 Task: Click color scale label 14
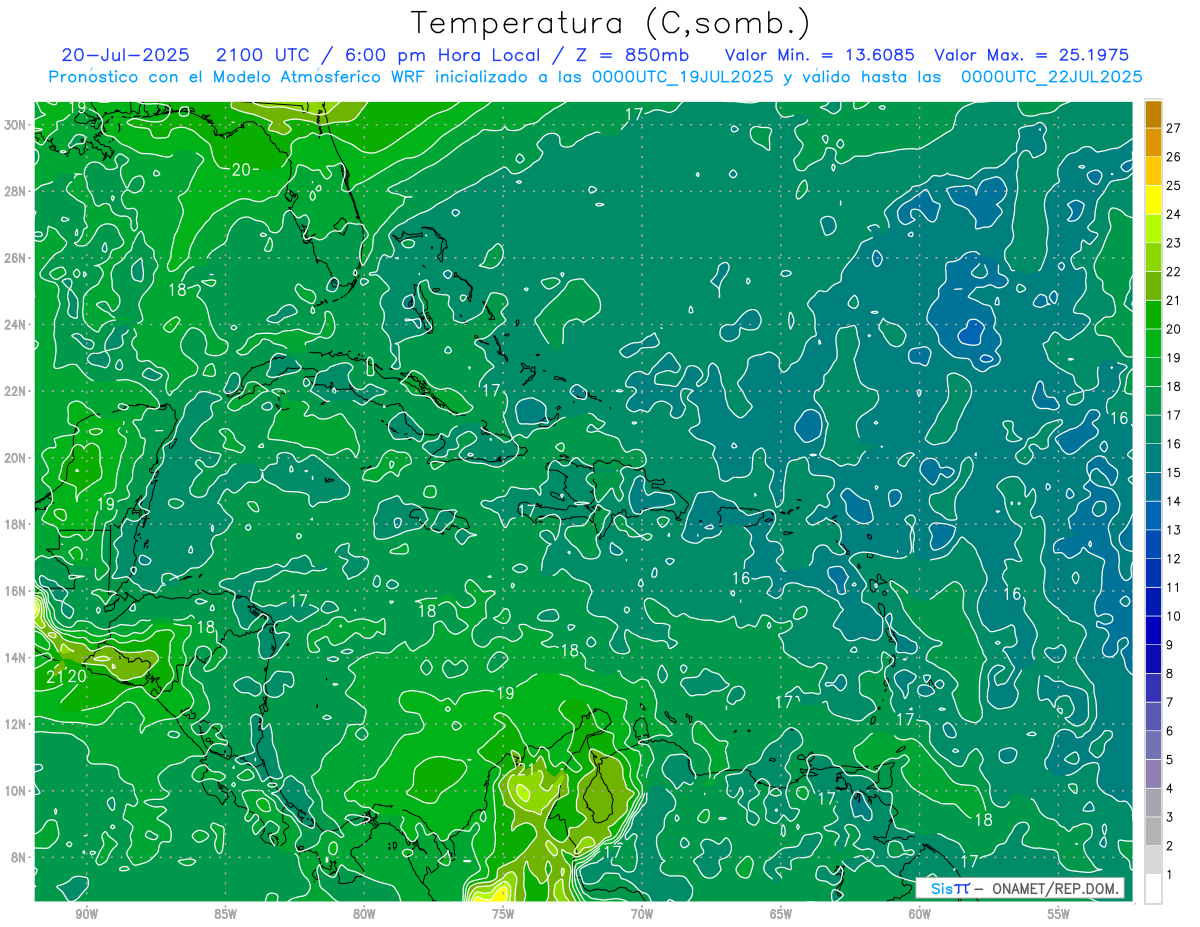tap(1174, 501)
